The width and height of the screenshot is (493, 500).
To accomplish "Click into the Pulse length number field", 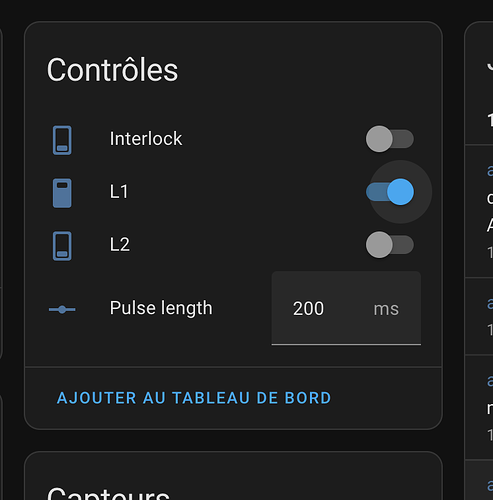I will click(346, 308).
